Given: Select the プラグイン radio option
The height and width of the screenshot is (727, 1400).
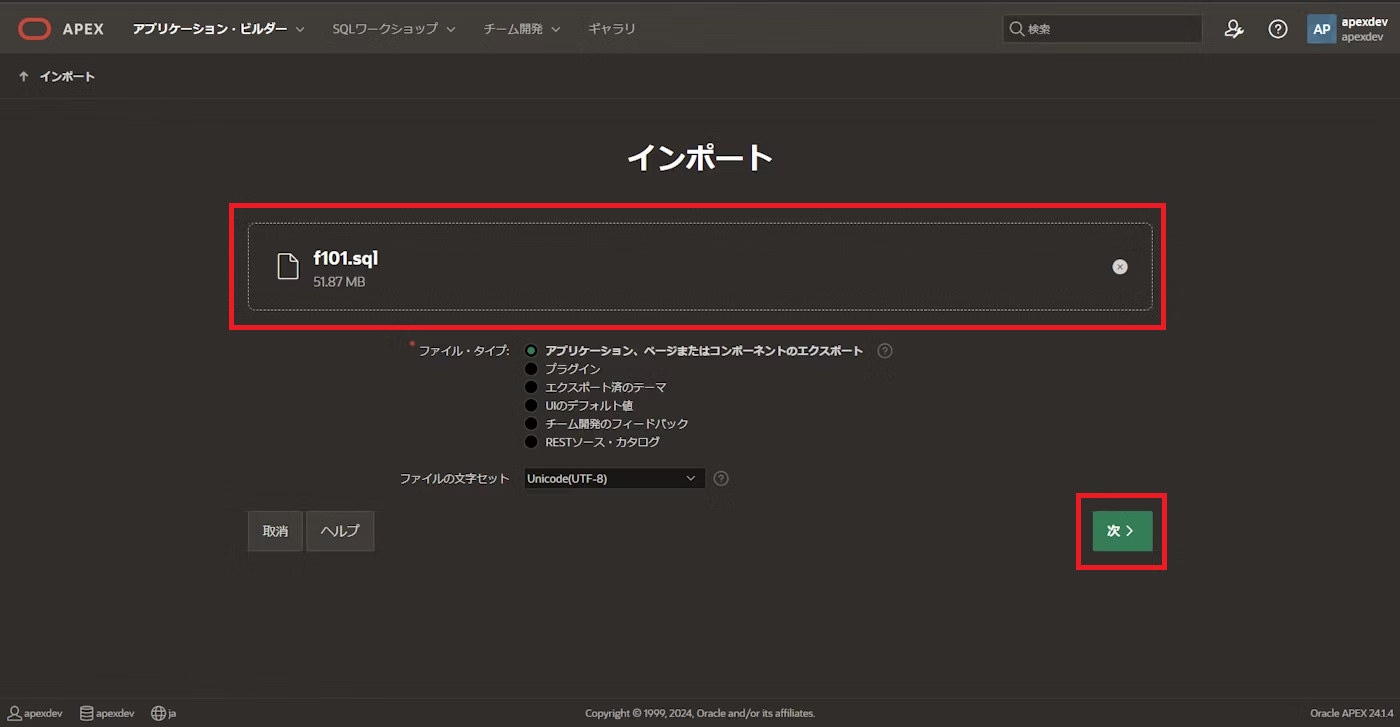Looking at the screenshot, I should pos(531,369).
